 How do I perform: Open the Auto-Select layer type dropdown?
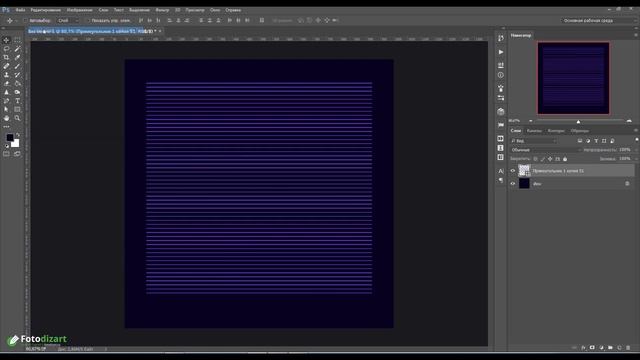[68, 20]
